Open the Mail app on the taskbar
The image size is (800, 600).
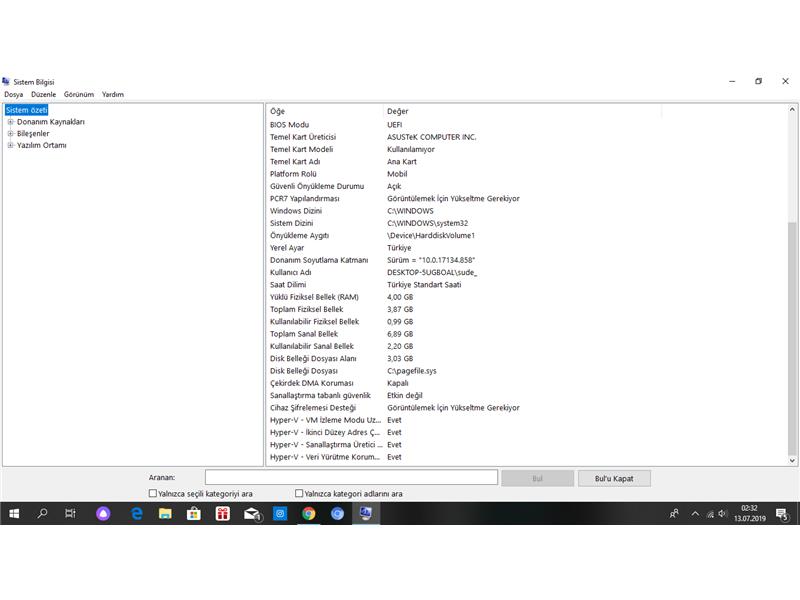(x=252, y=513)
